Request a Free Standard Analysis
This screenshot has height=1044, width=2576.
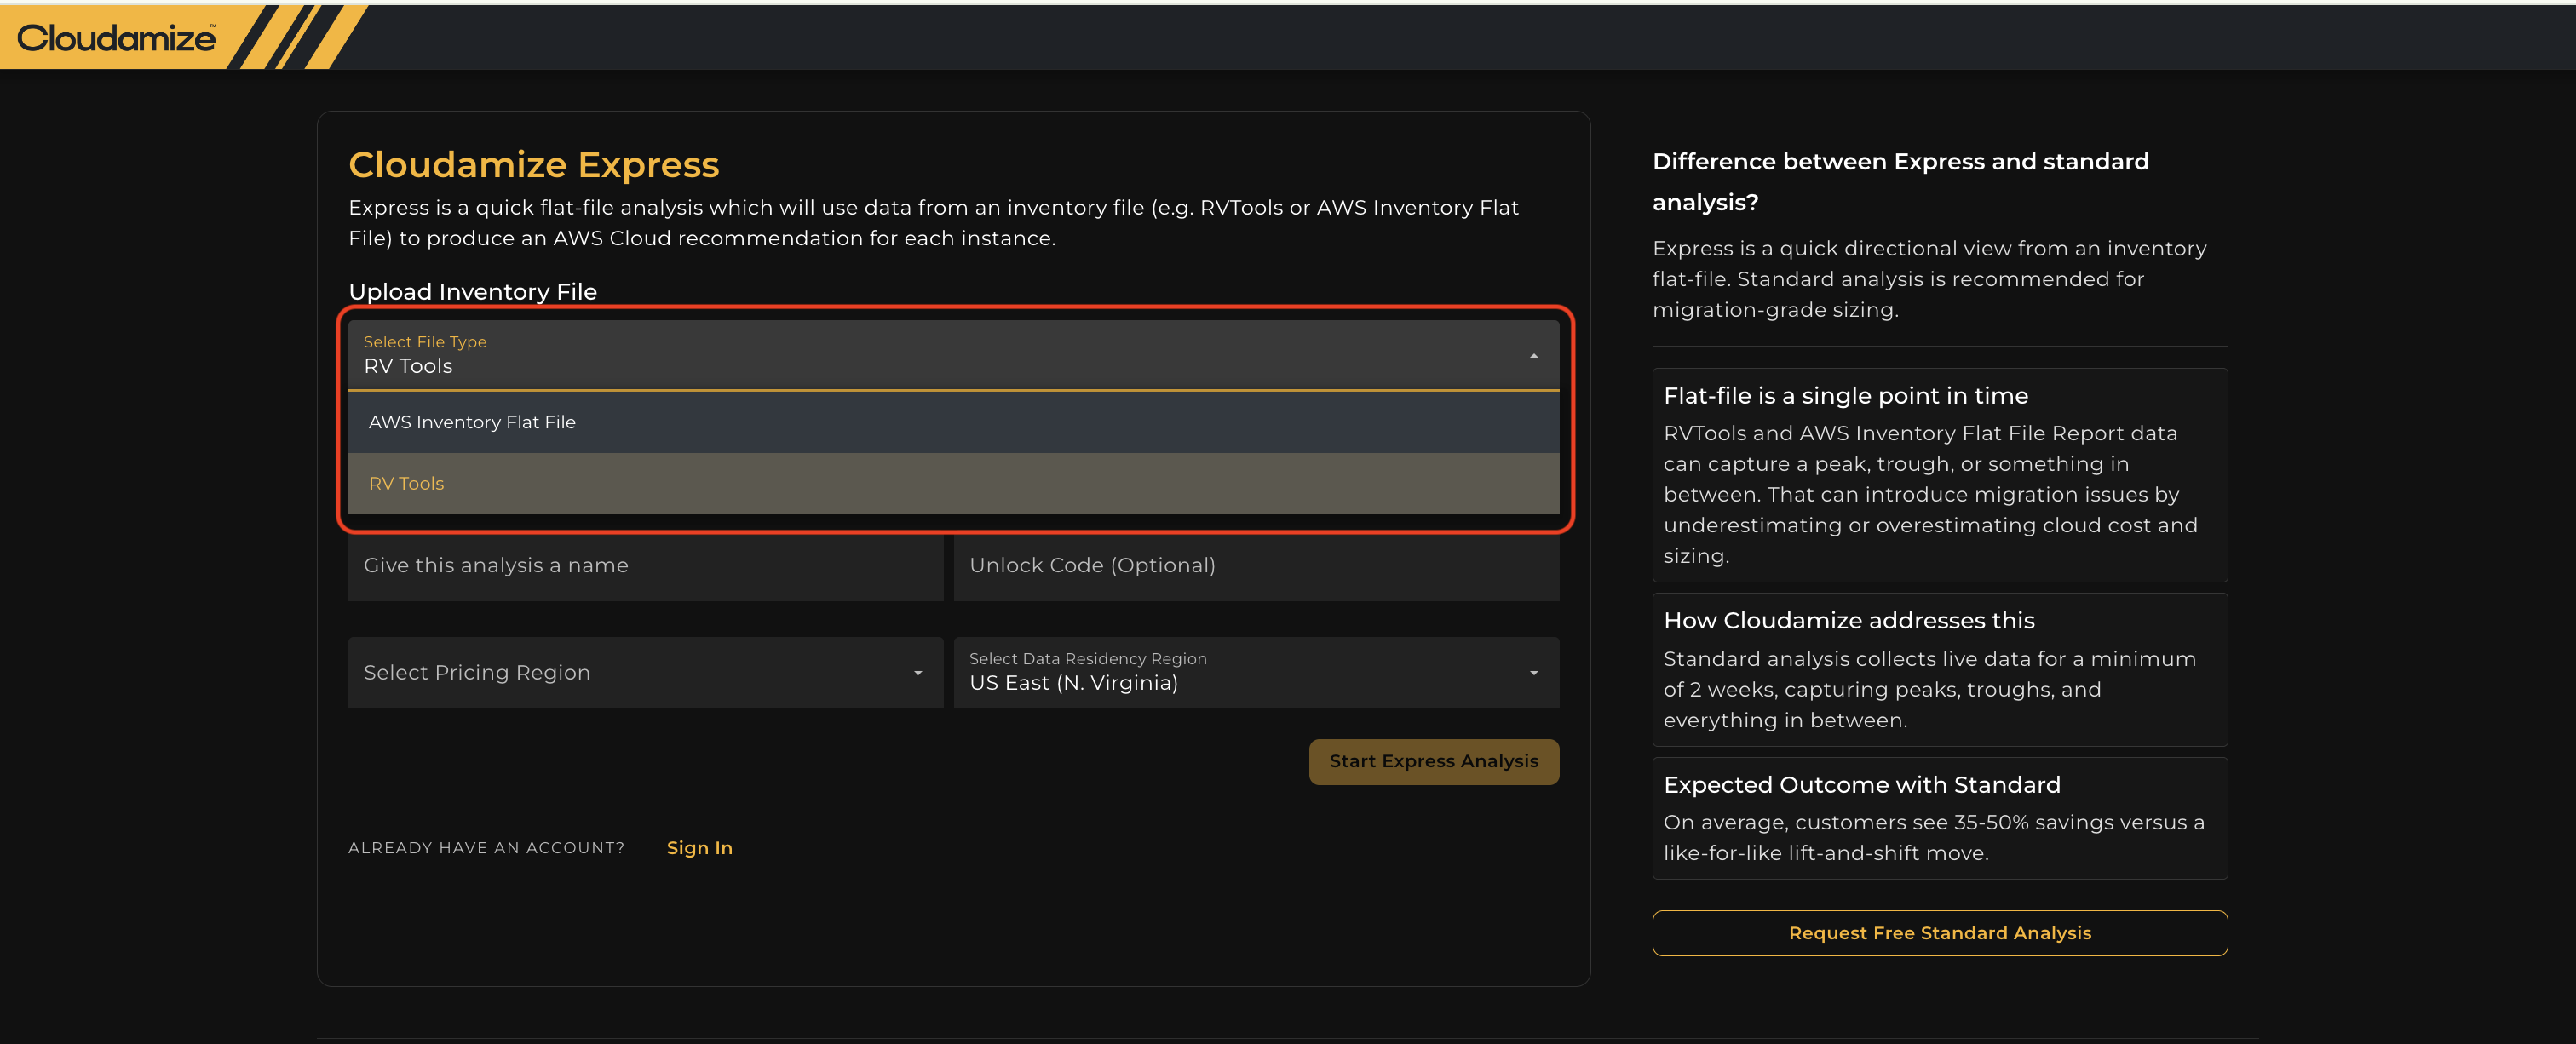click(1939, 933)
